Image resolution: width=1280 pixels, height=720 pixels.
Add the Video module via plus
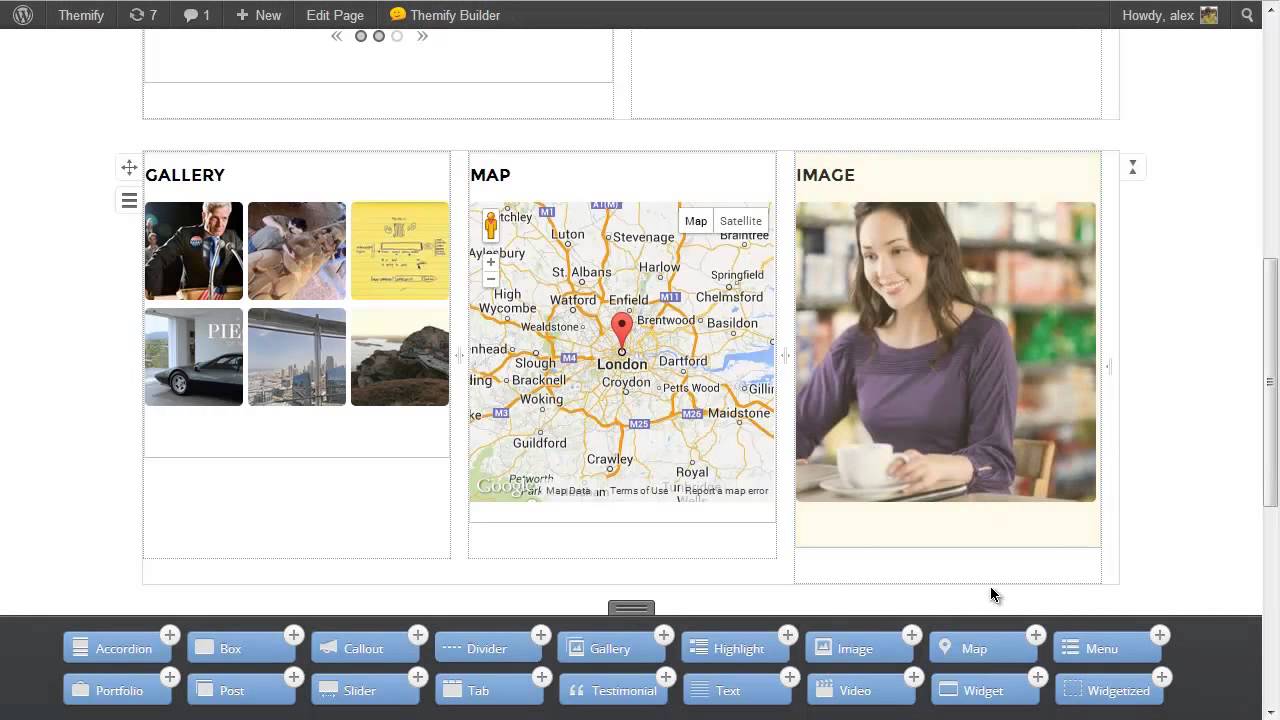point(913,677)
